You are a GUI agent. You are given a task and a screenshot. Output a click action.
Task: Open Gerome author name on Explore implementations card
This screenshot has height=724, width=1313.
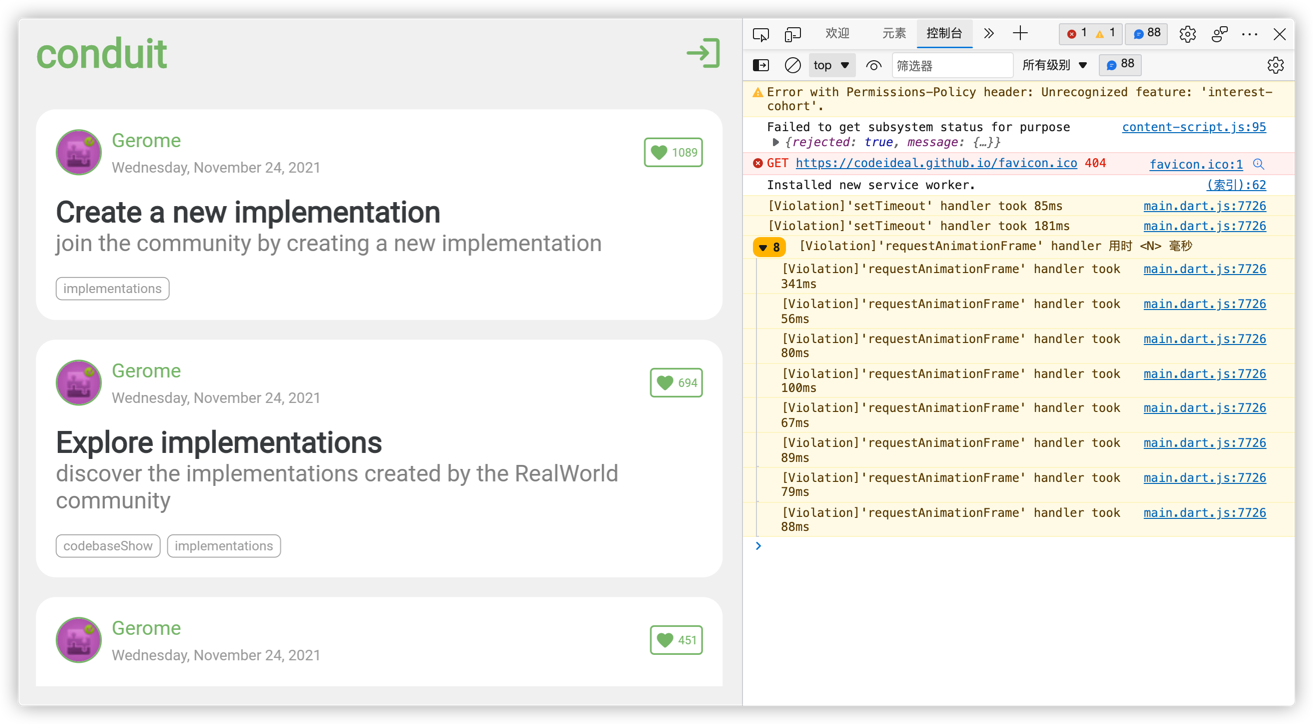coord(146,371)
